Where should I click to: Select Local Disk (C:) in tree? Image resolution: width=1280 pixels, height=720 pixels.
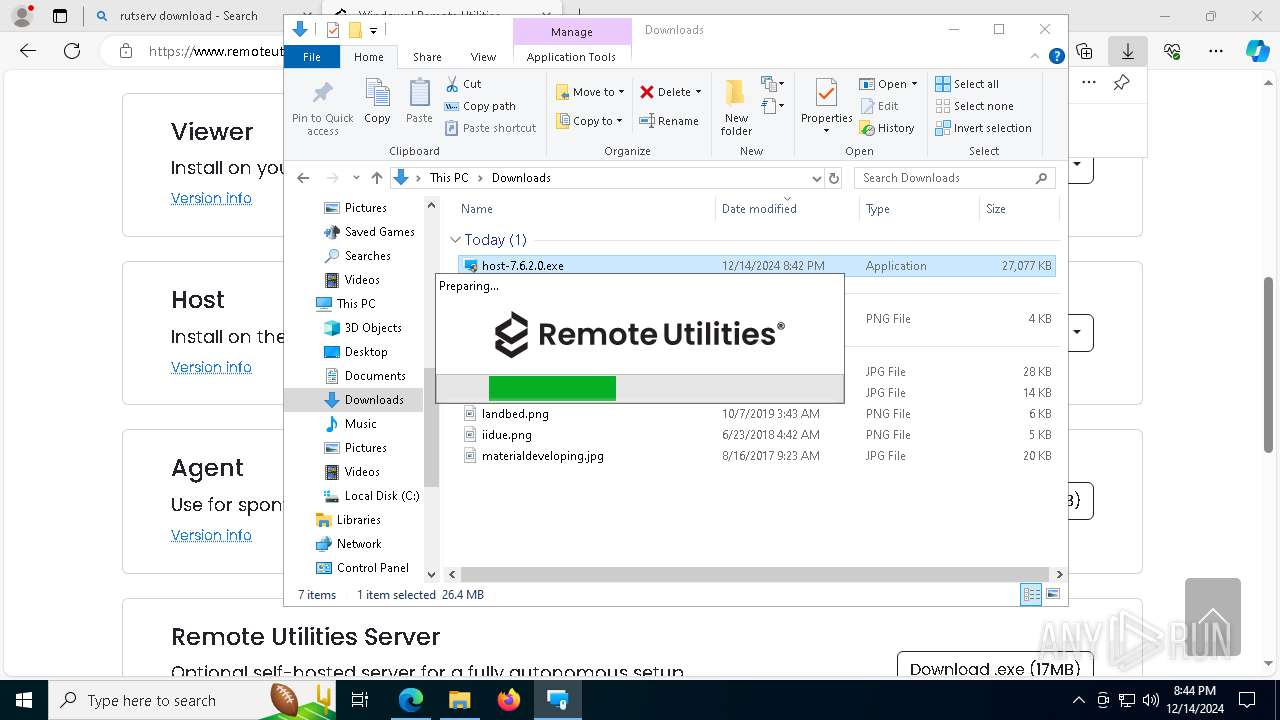[x=381, y=496]
